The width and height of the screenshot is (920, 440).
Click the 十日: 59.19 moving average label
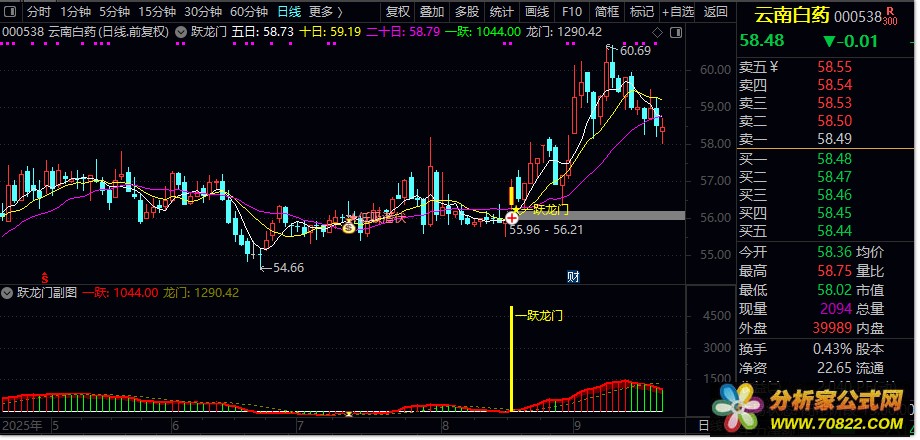tap(330, 32)
